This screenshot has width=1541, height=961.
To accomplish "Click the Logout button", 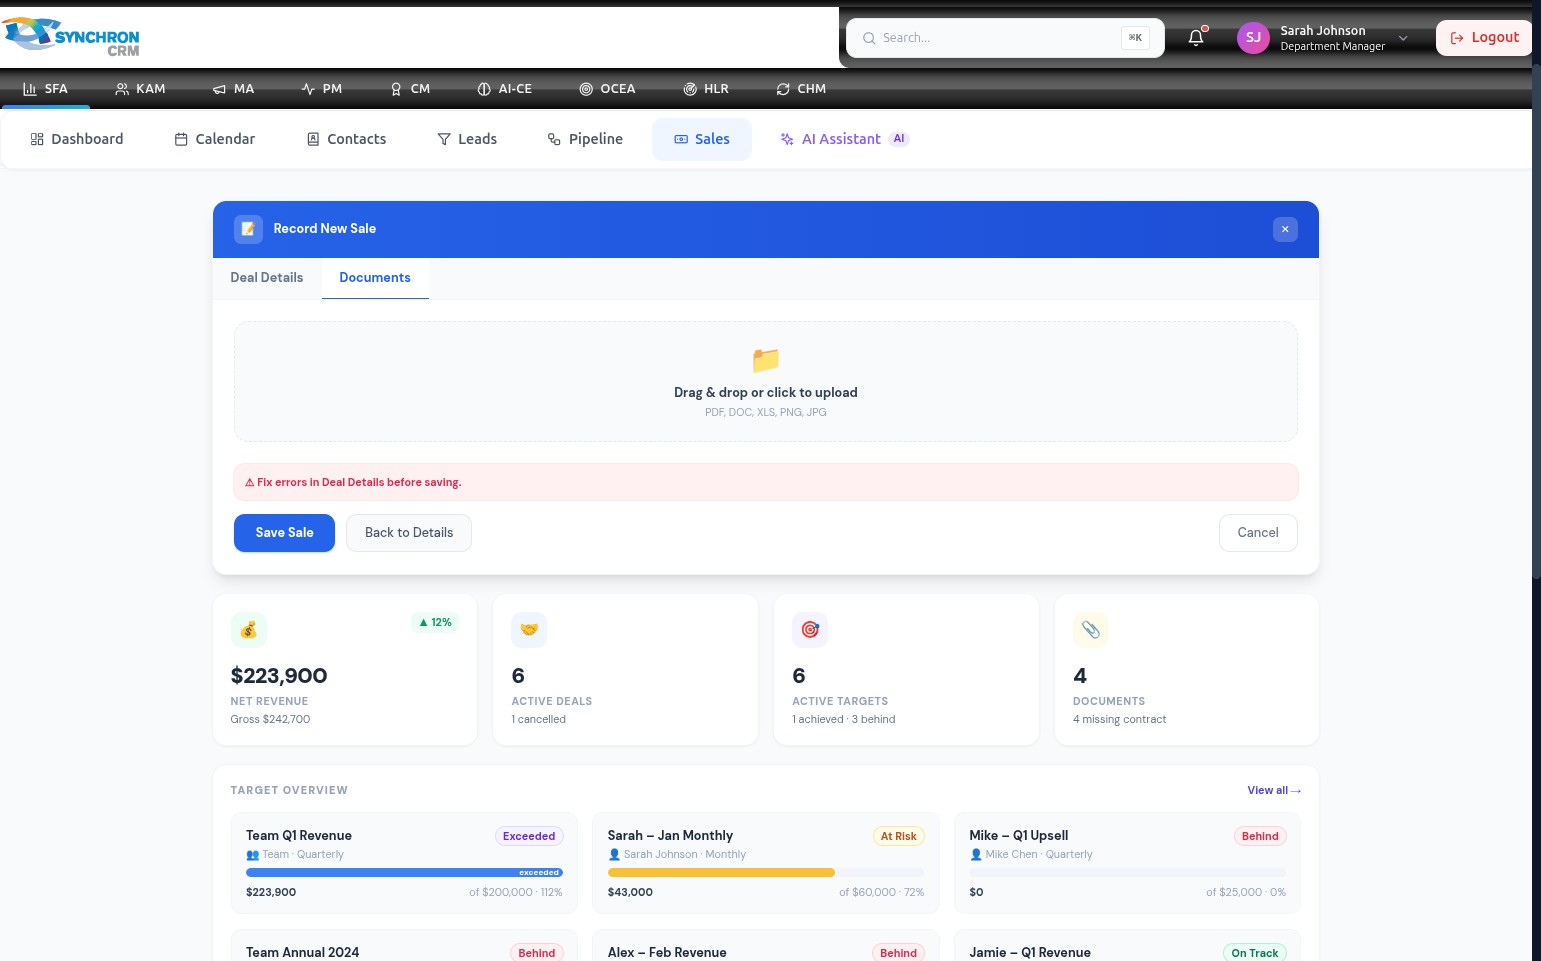I will (x=1484, y=38).
